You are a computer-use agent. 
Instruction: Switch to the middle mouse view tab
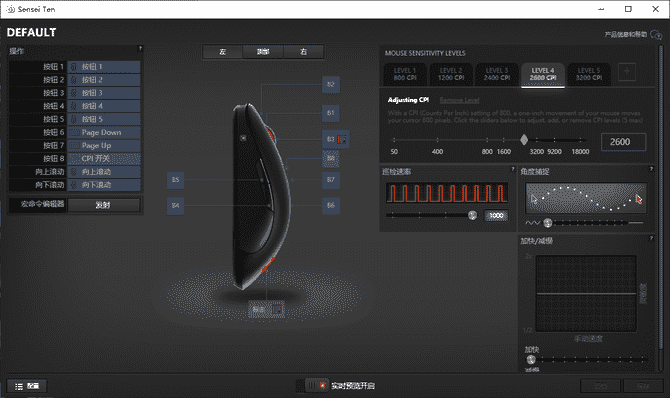coord(263,52)
